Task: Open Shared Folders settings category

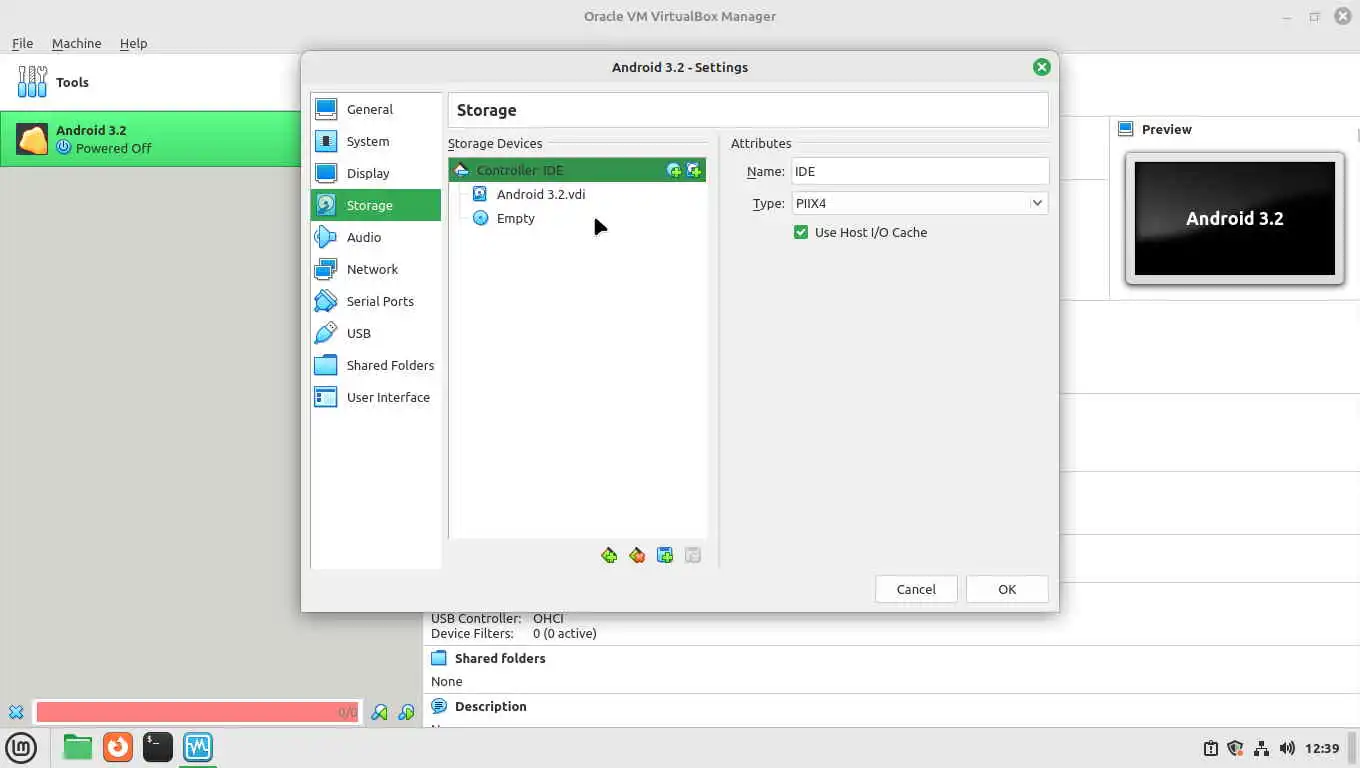Action: coord(375,365)
